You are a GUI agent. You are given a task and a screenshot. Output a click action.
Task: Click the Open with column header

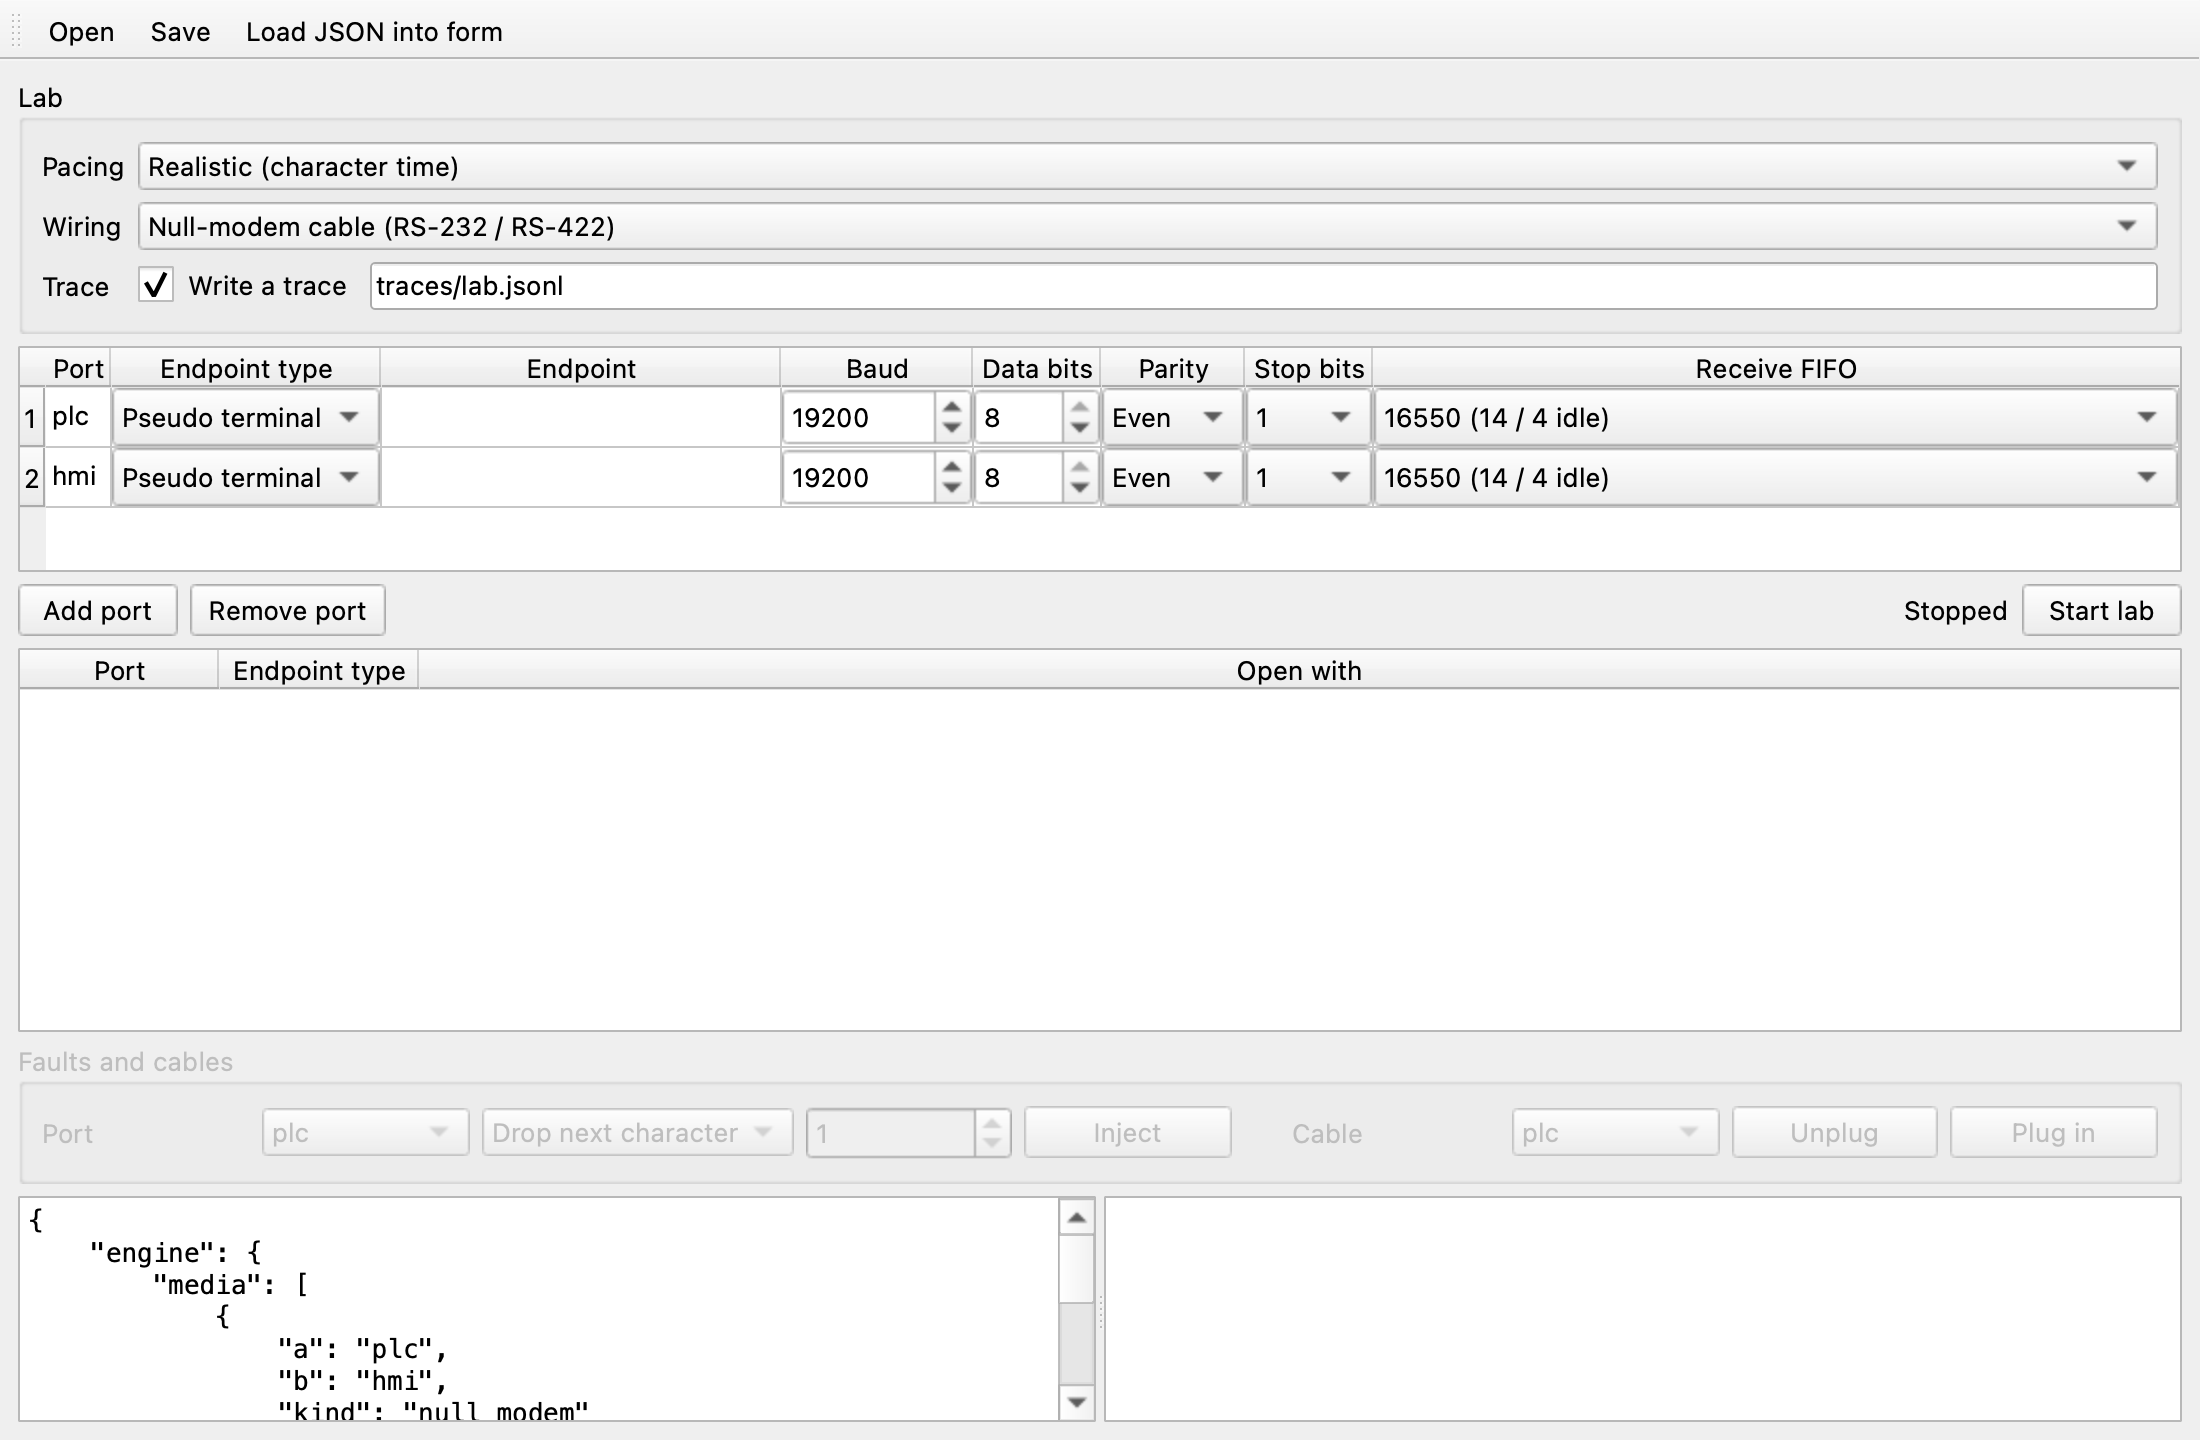[x=1299, y=670]
